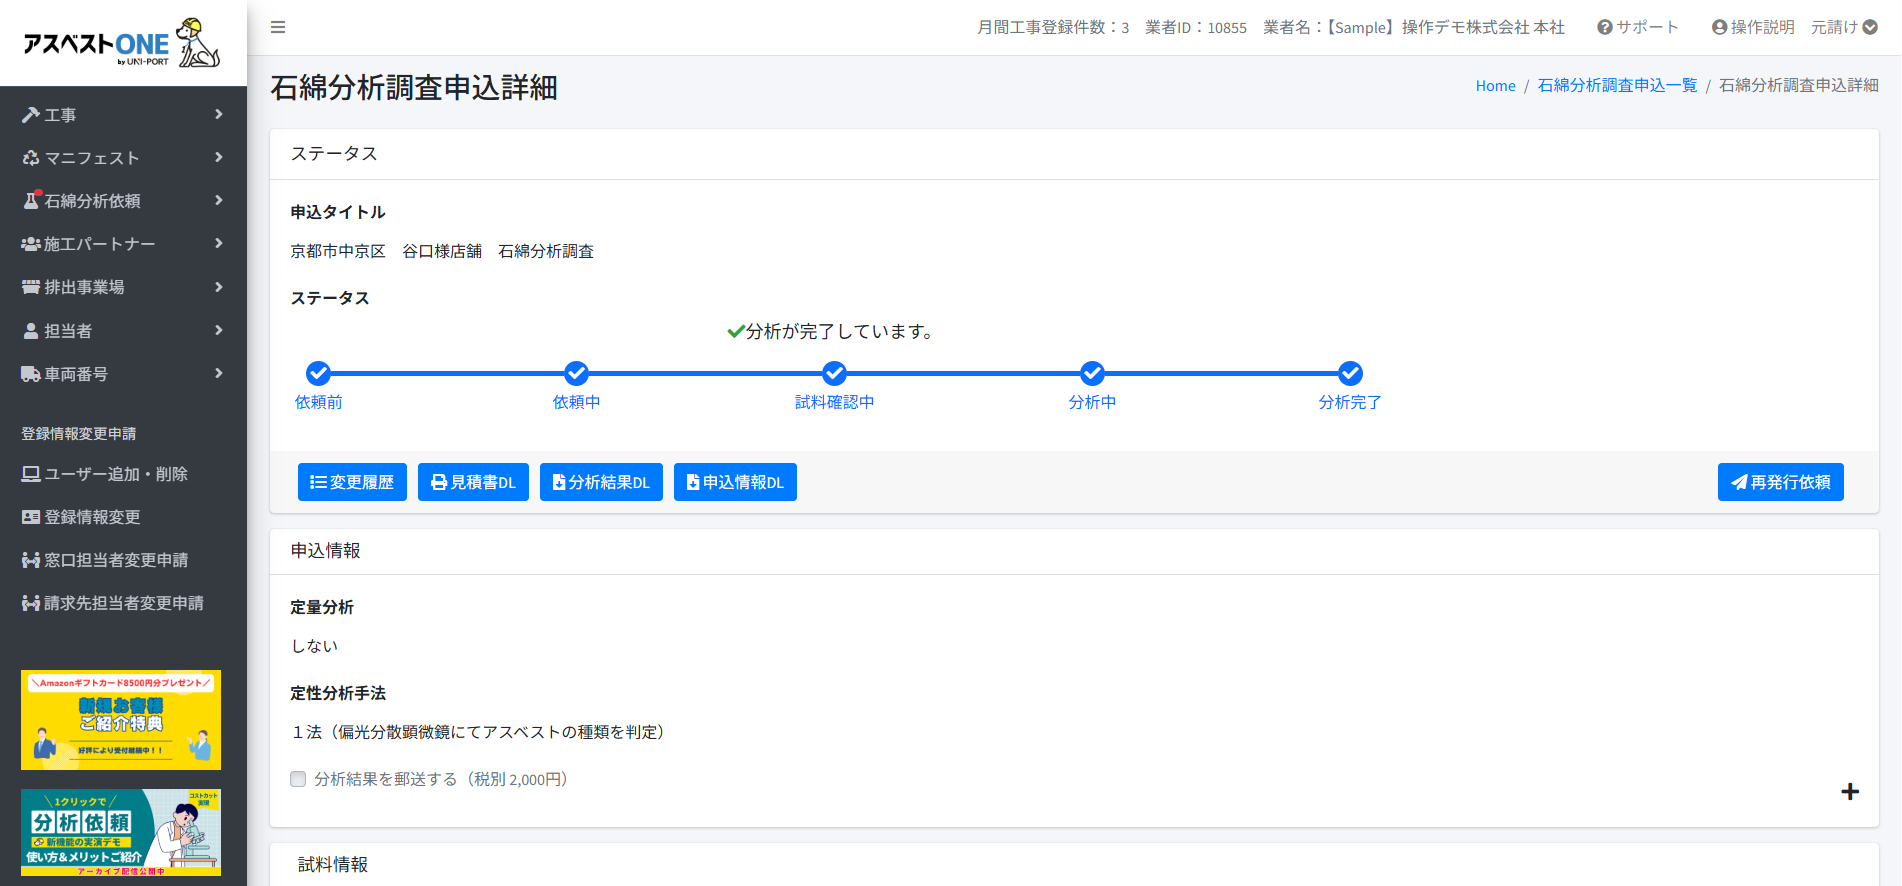The width and height of the screenshot is (1902, 886).
Task: Enable 分析結果を郵送する checkbox
Action: [x=298, y=779]
